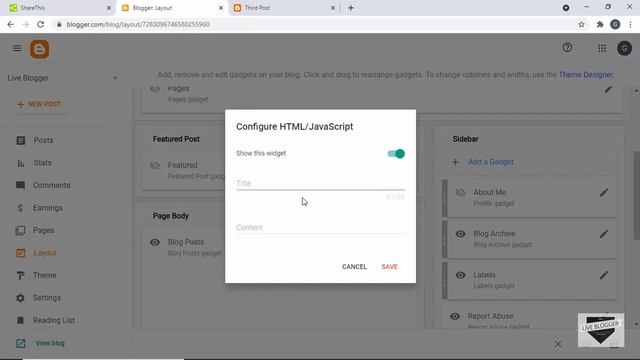Click the NEW POST button
Screen dimensions: 640x360
(x=39, y=104)
